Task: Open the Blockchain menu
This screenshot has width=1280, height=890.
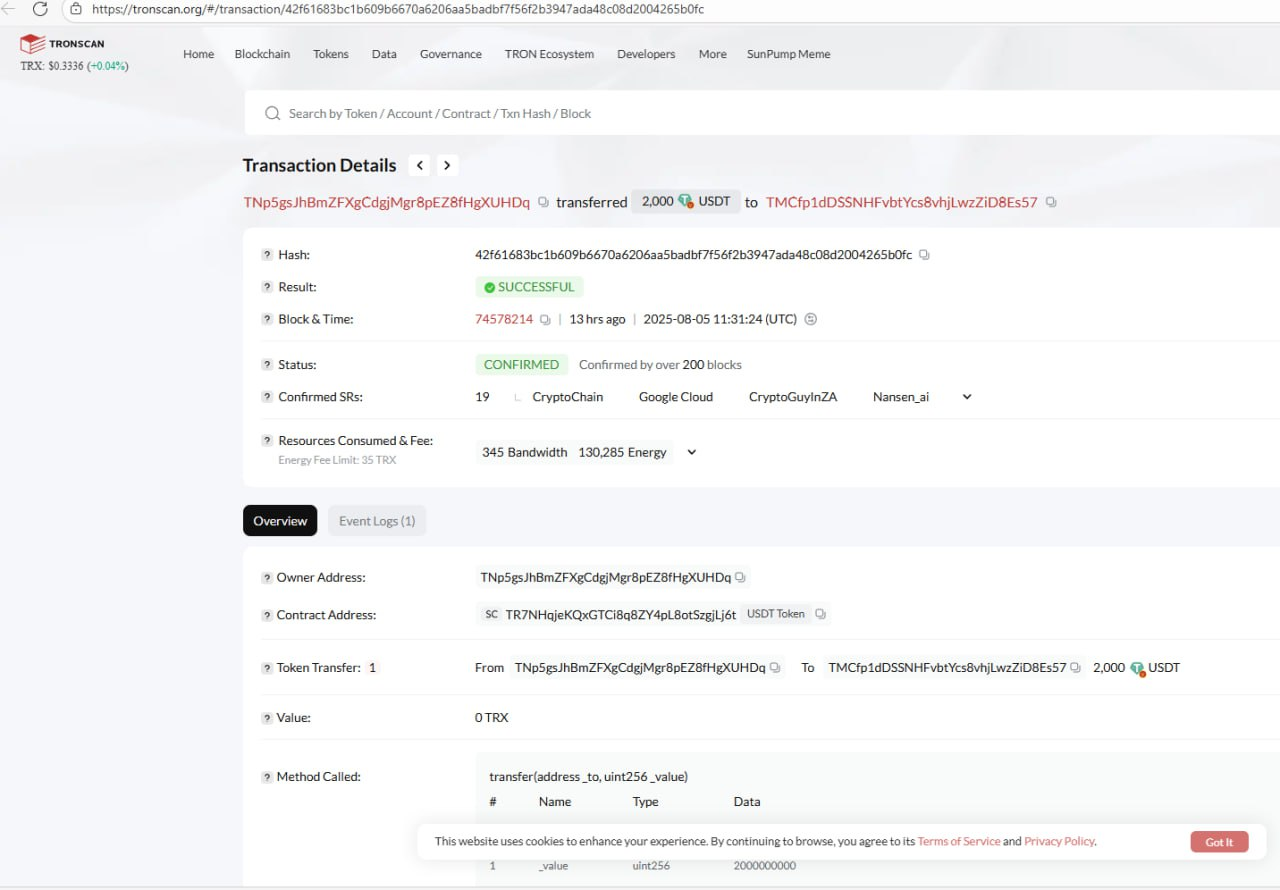Action: pyautogui.click(x=262, y=54)
